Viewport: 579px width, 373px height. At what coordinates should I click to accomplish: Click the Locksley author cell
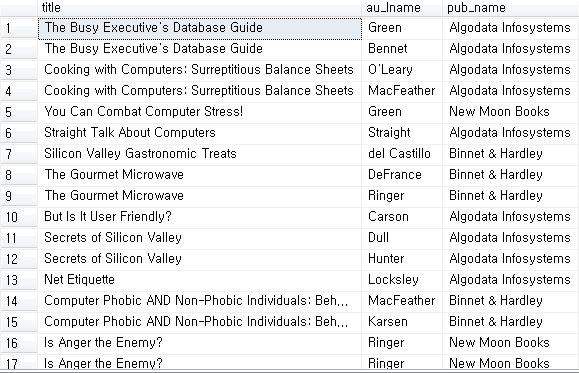[x=402, y=280]
